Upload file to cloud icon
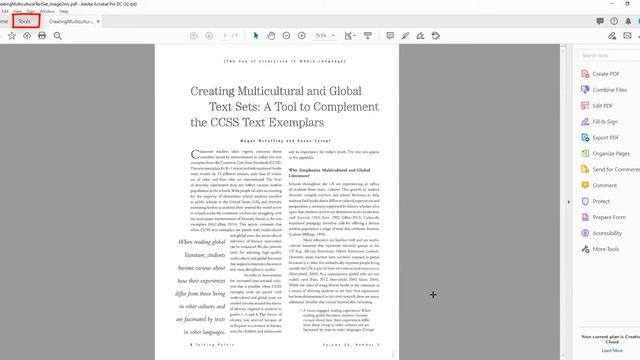Screen dimensions: 640x360 coord(27,36)
